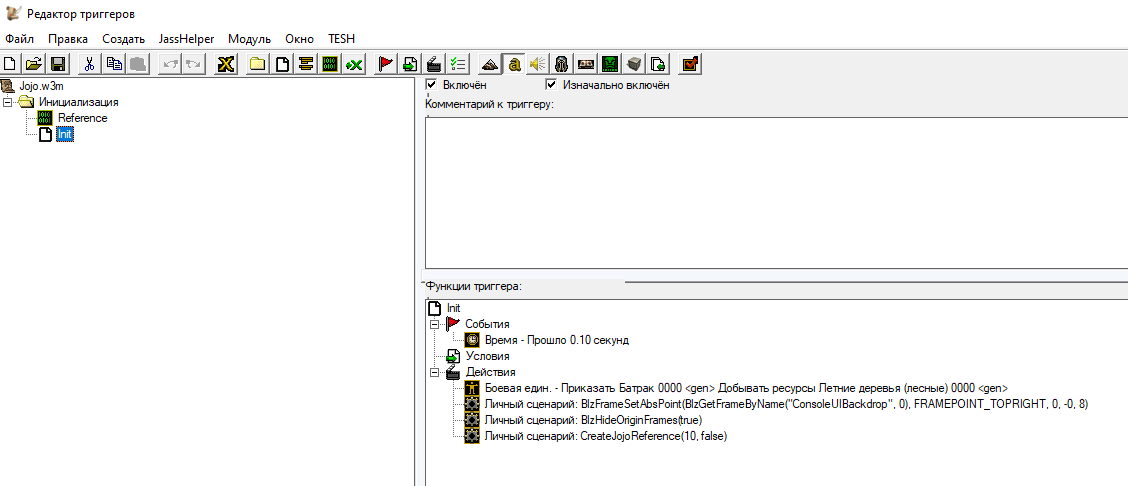The height and width of the screenshot is (486, 1128).
Task: Click the New Map toolbar icon
Action: [x=10, y=64]
